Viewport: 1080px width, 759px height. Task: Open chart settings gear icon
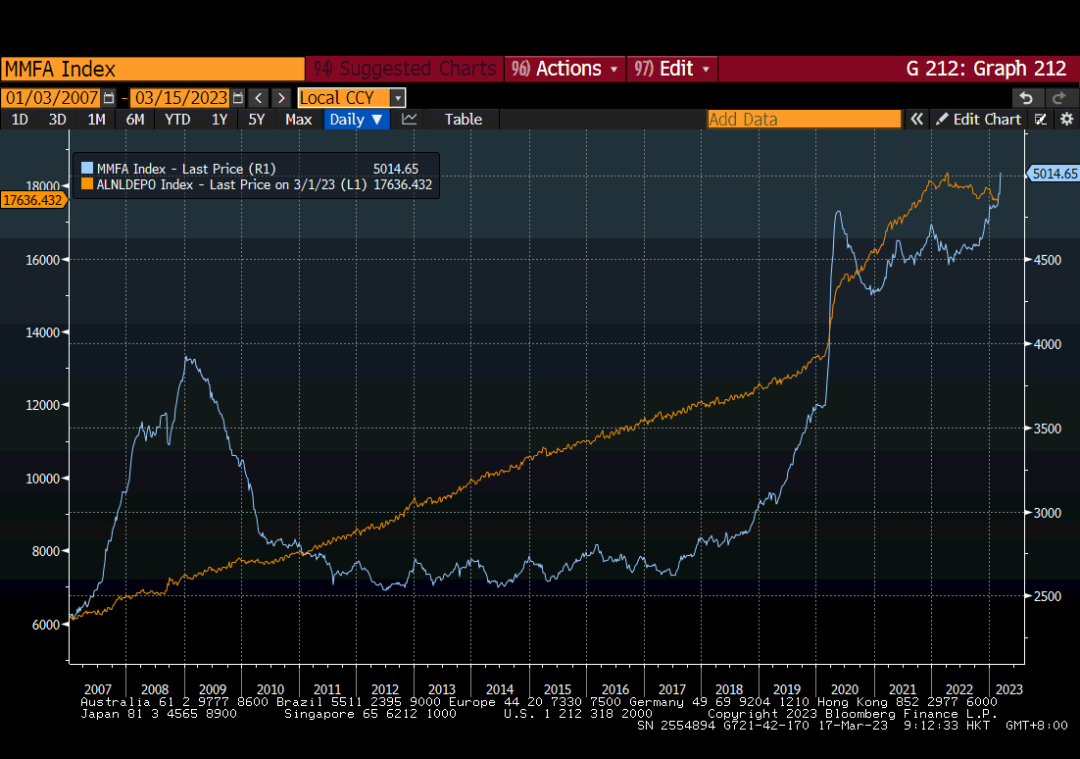point(1066,119)
